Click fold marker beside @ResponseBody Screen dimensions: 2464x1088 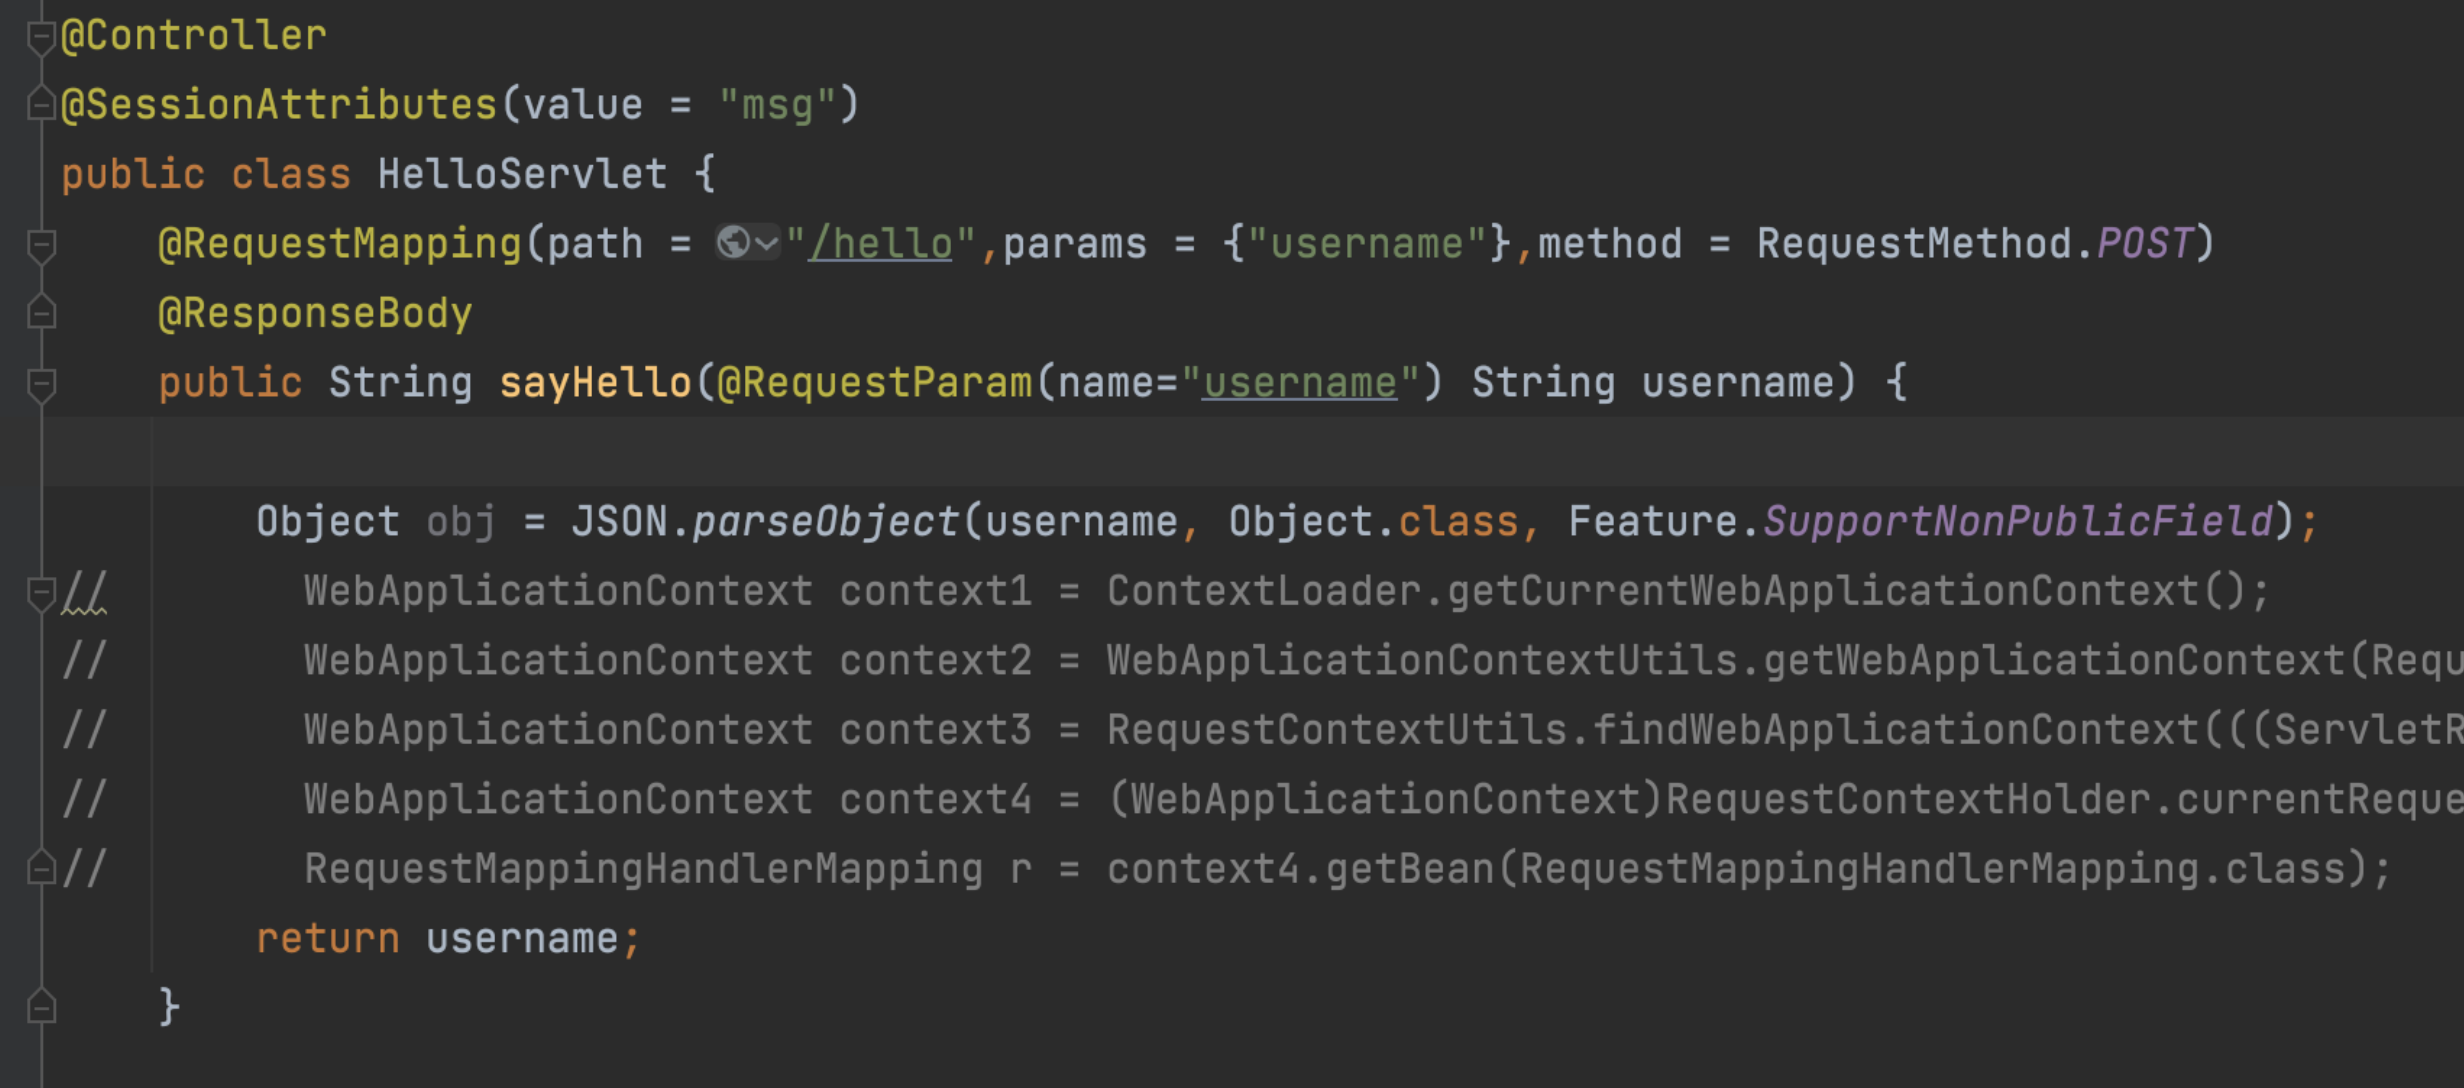click(x=41, y=313)
